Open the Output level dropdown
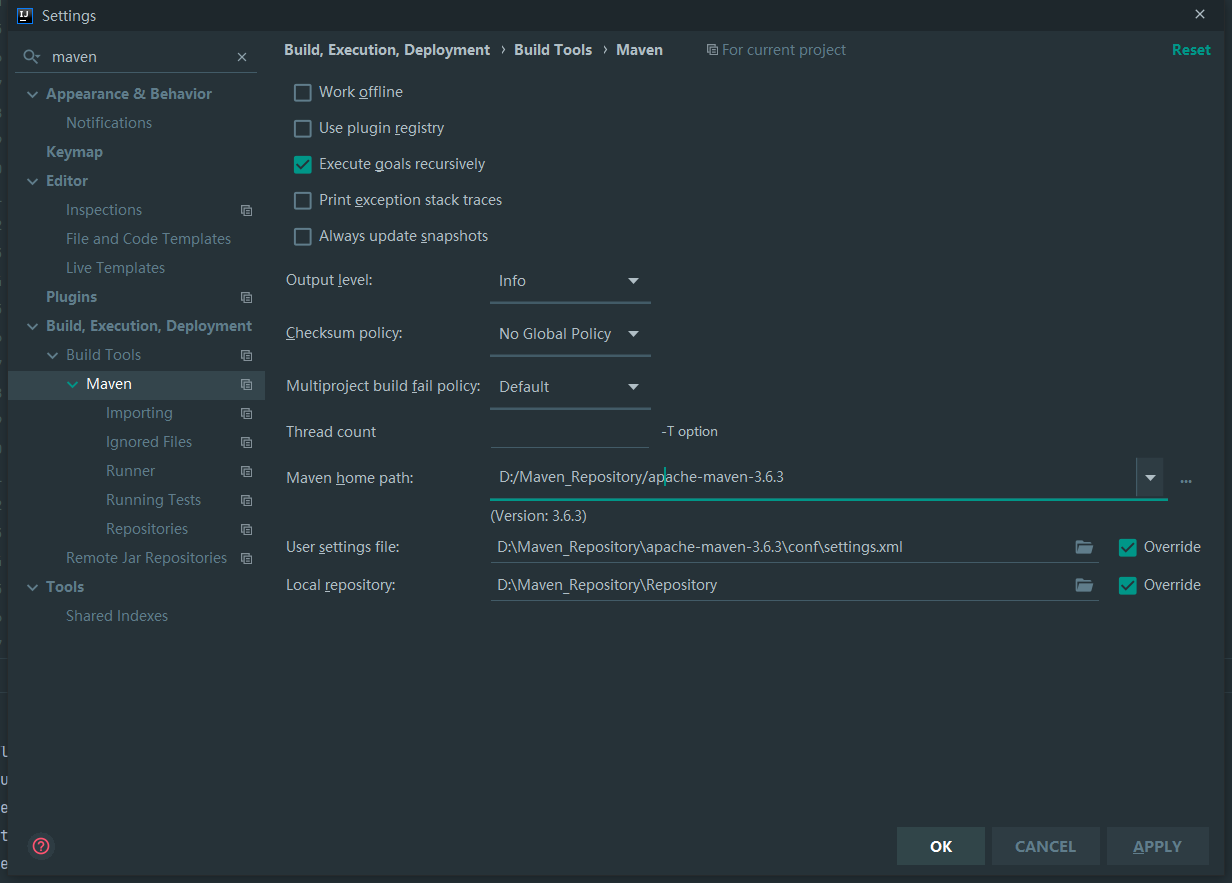This screenshot has height=883, width=1232. pos(570,281)
